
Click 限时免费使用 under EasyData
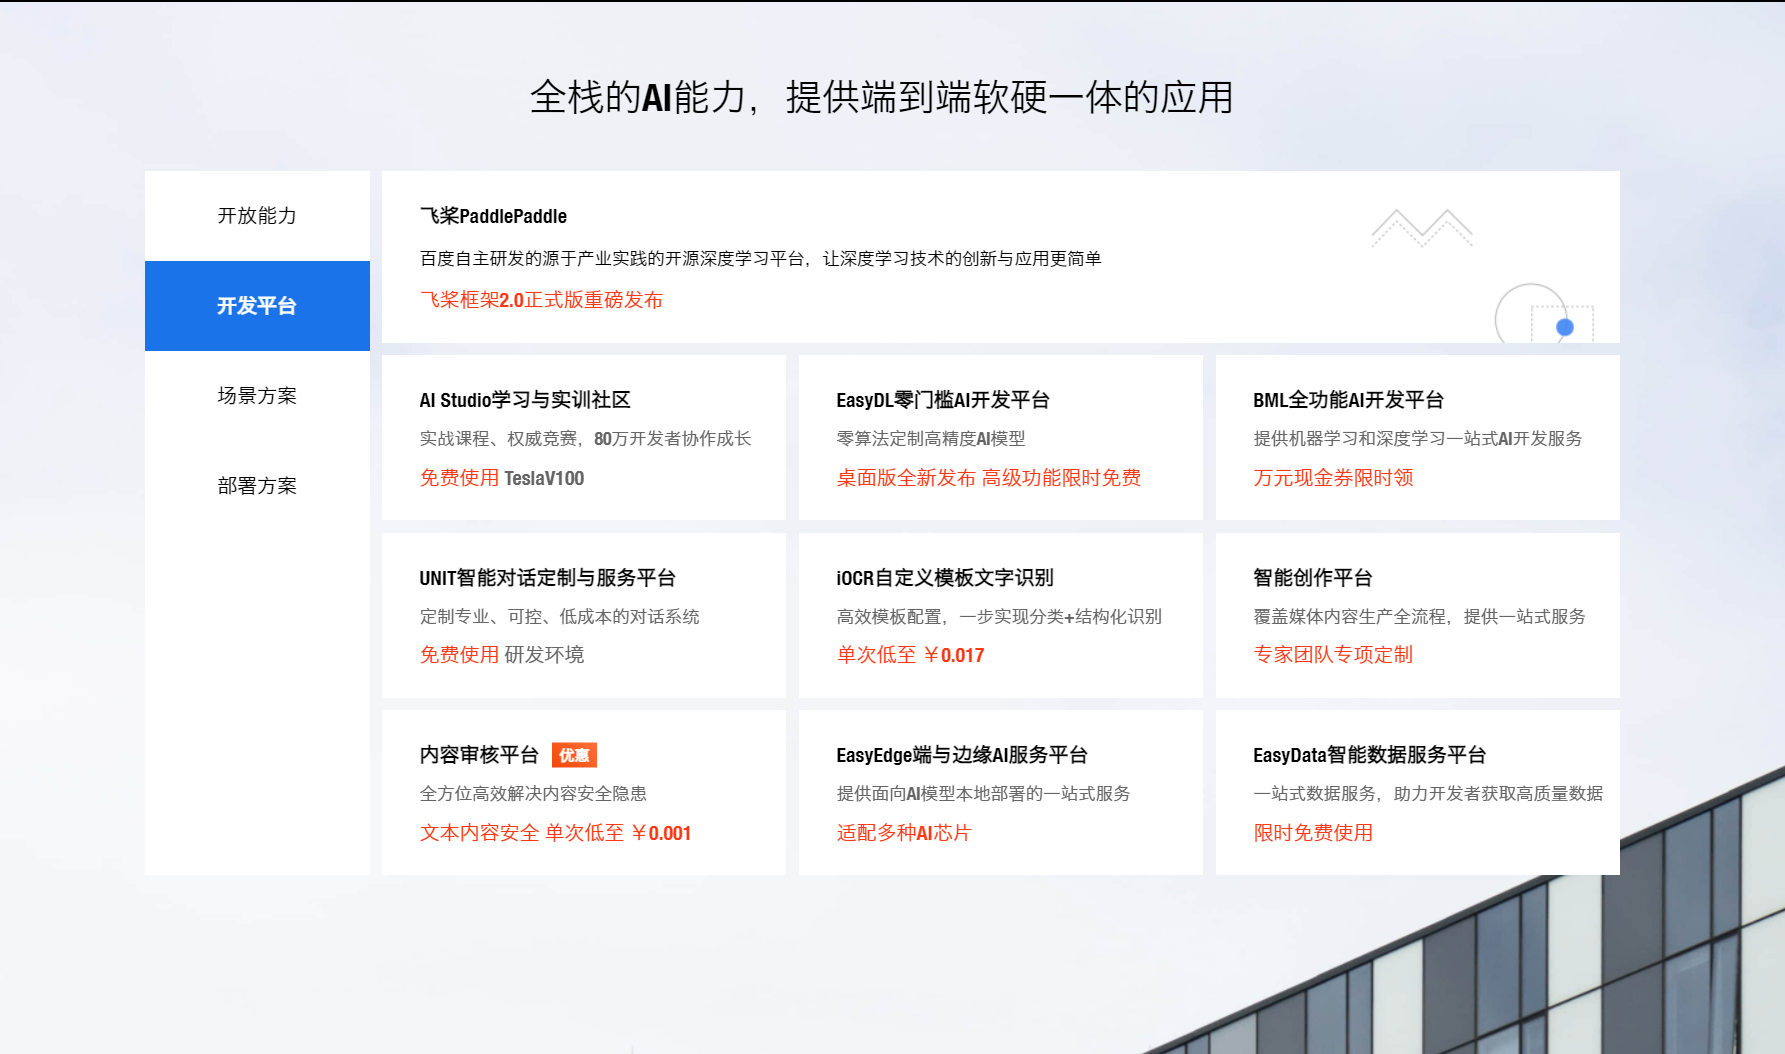1313,833
